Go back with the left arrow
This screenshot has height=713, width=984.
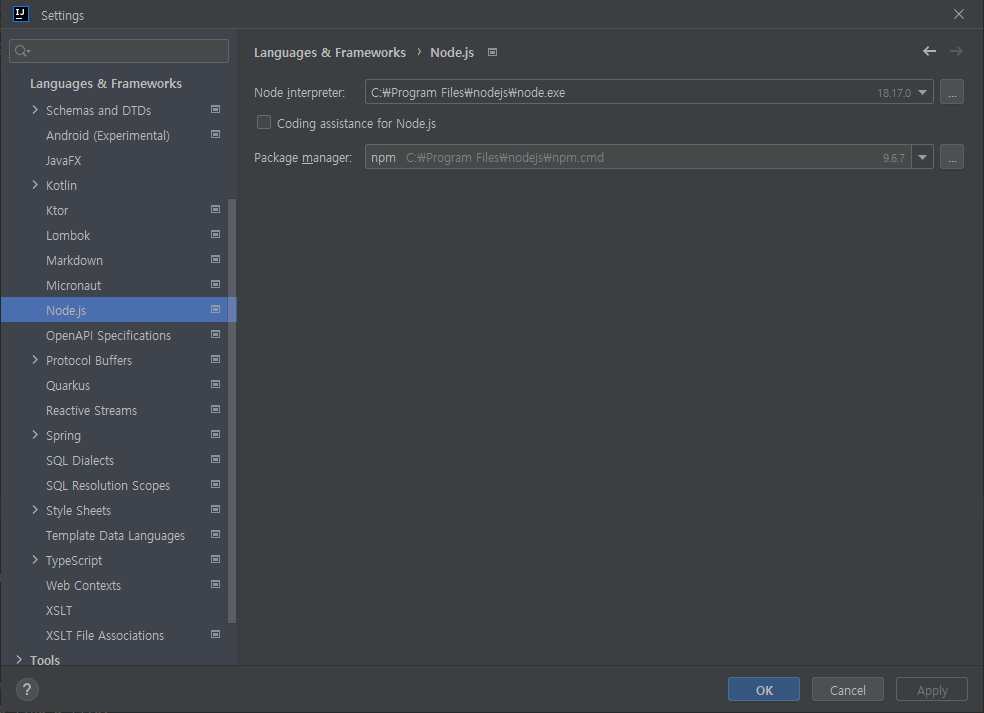[929, 51]
